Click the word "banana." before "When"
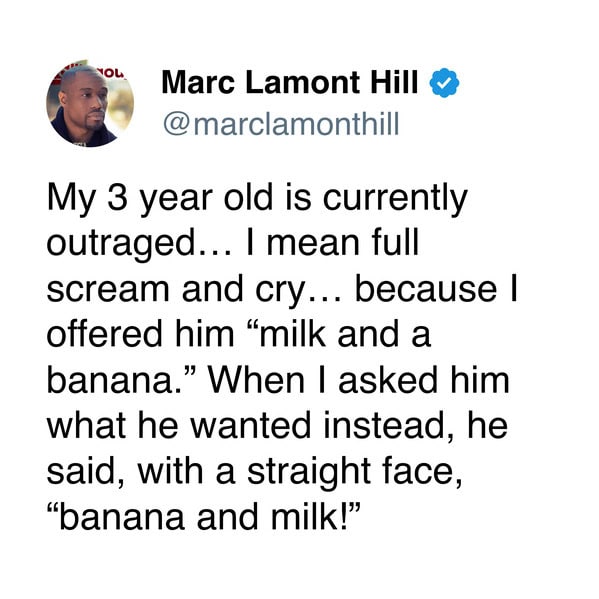This screenshot has height=599, width=599. click(x=121, y=379)
